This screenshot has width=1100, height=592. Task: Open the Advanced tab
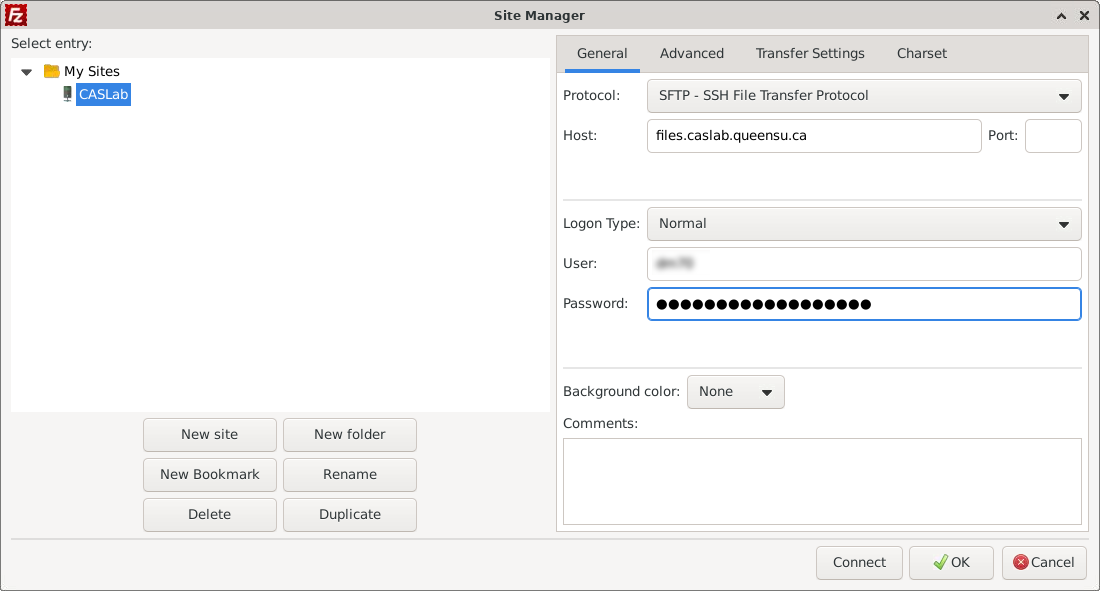pyautogui.click(x=692, y=53)
